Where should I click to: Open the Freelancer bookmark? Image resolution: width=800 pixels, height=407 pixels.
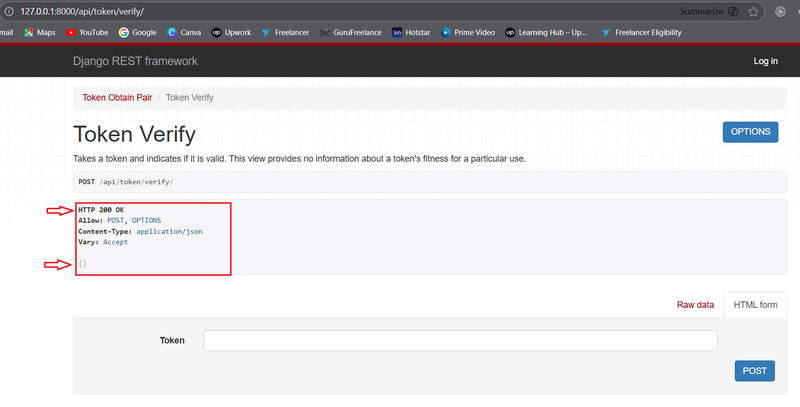[x=286, y=32]
